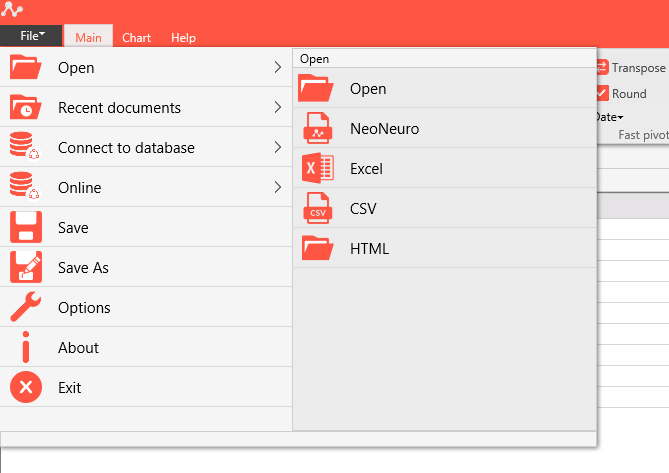
Task: Click the Transpose arrows icon
Action: 602,67
